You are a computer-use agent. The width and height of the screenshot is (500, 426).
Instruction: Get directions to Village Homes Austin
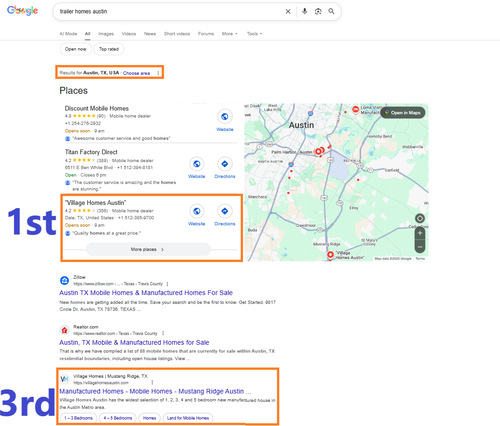coord(225,211)
